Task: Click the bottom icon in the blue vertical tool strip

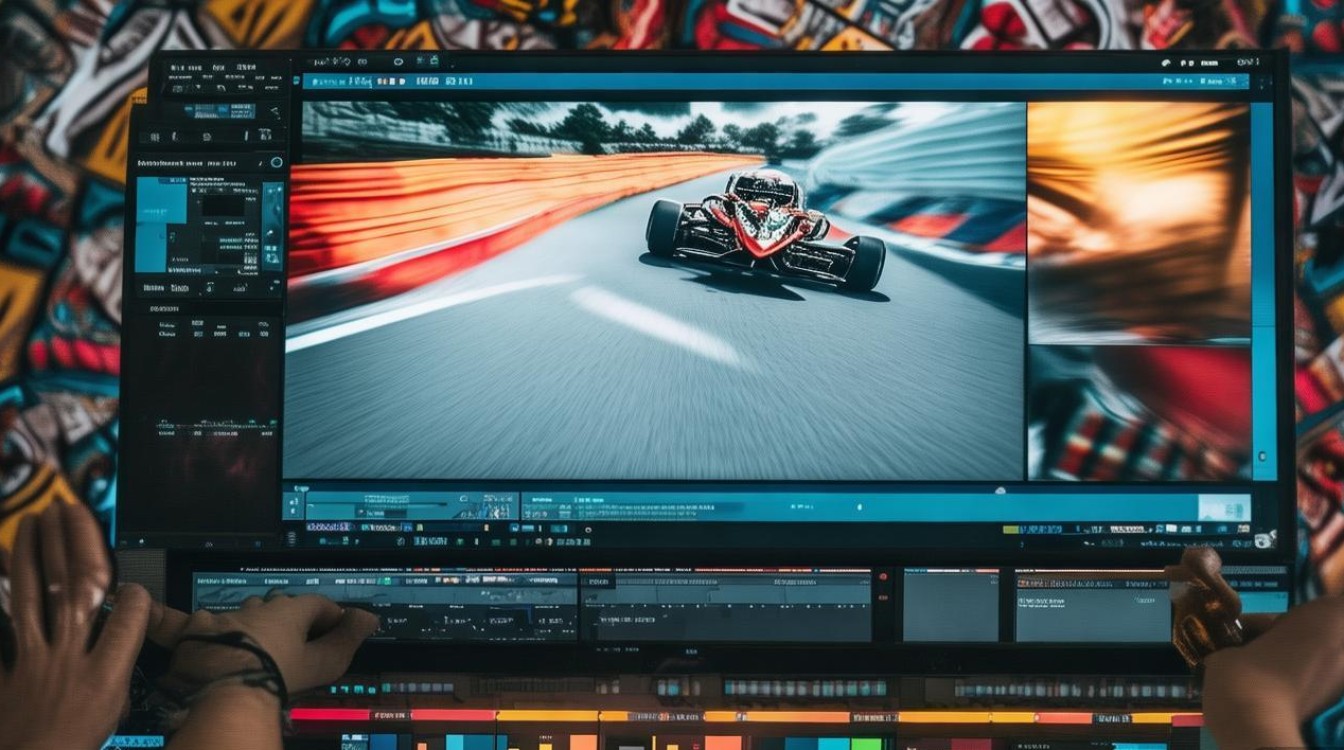Action: click(271, 257)
